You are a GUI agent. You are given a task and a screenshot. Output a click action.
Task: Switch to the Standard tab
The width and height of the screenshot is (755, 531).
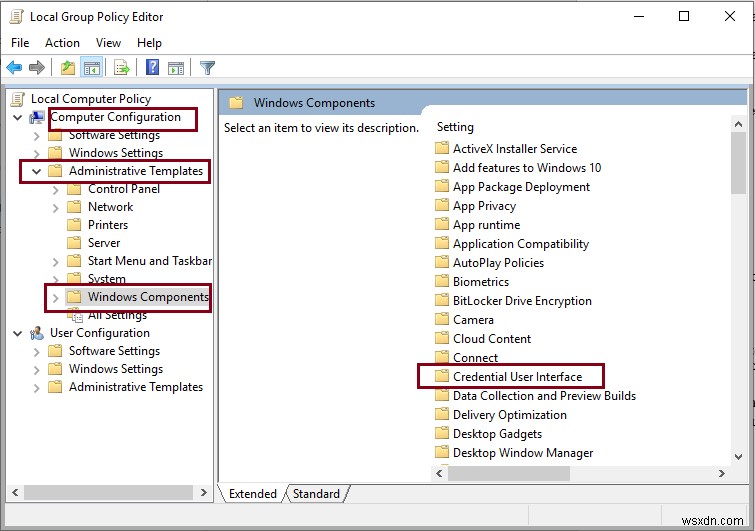click(316, 493)
